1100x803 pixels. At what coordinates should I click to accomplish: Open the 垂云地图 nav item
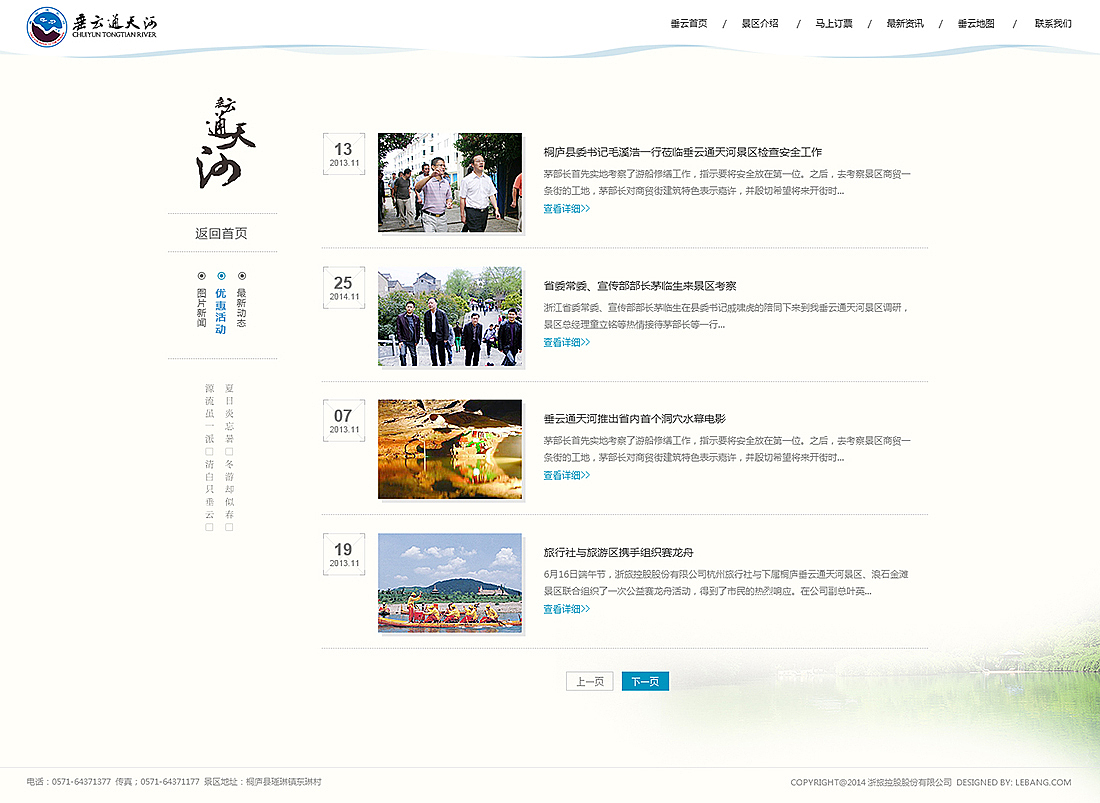click(976, 24)
